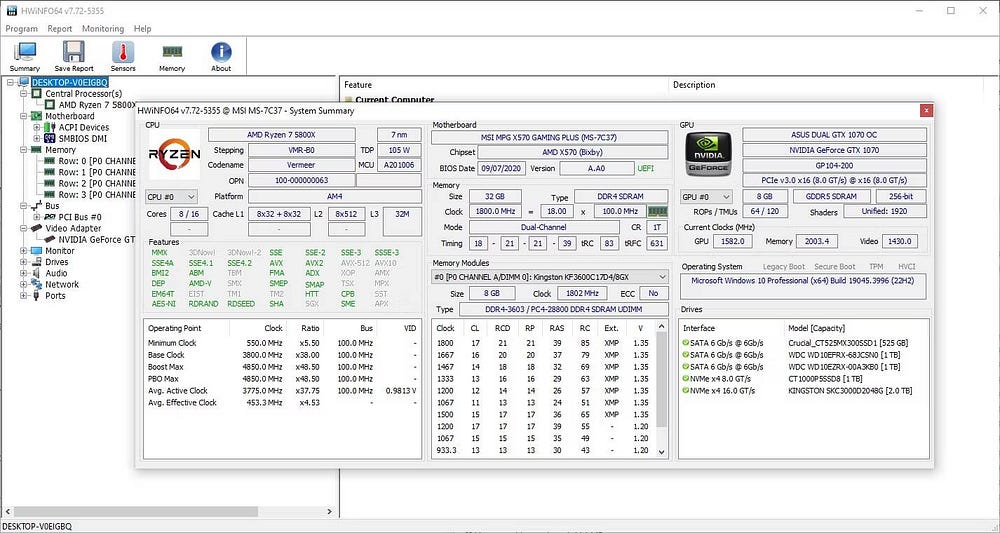The width and height of the screenshot is (1000, 533).
Task: Click the memory module icon beside 100.0 MHz
Action: point(658,211)
